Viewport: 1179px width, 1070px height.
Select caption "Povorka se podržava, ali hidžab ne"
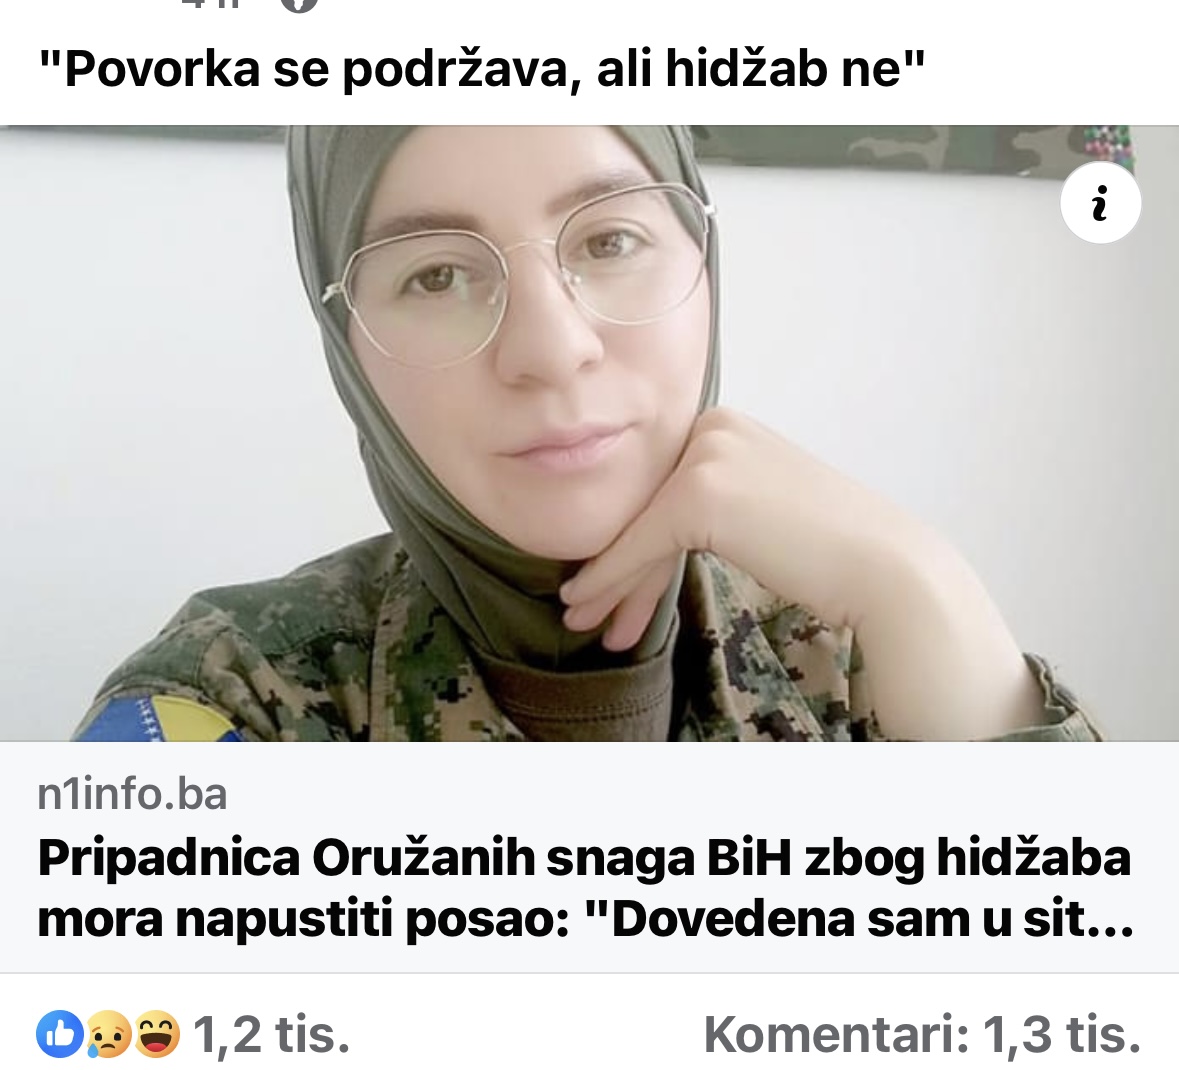(481, 69)
